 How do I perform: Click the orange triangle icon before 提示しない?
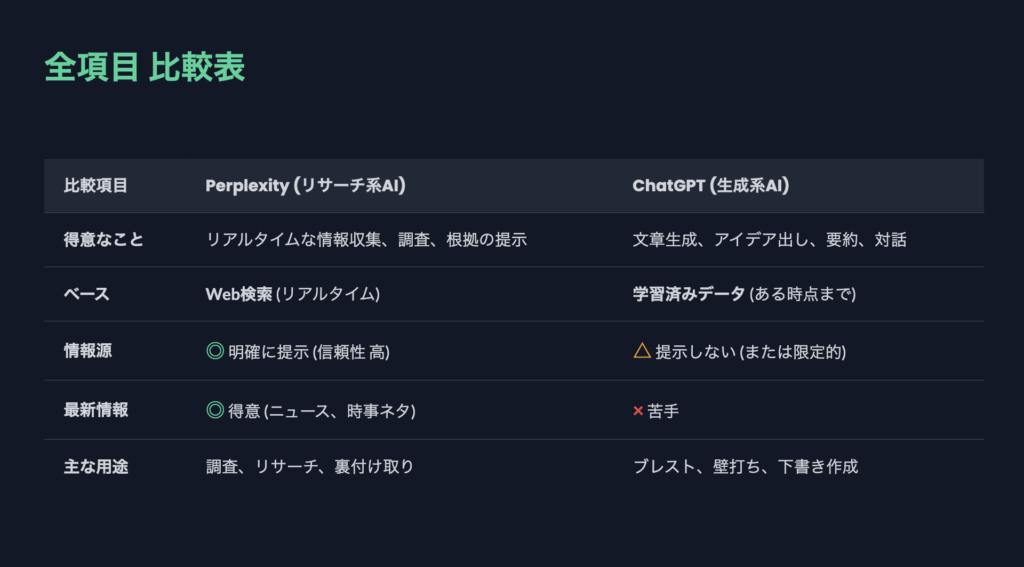[642, 351]
